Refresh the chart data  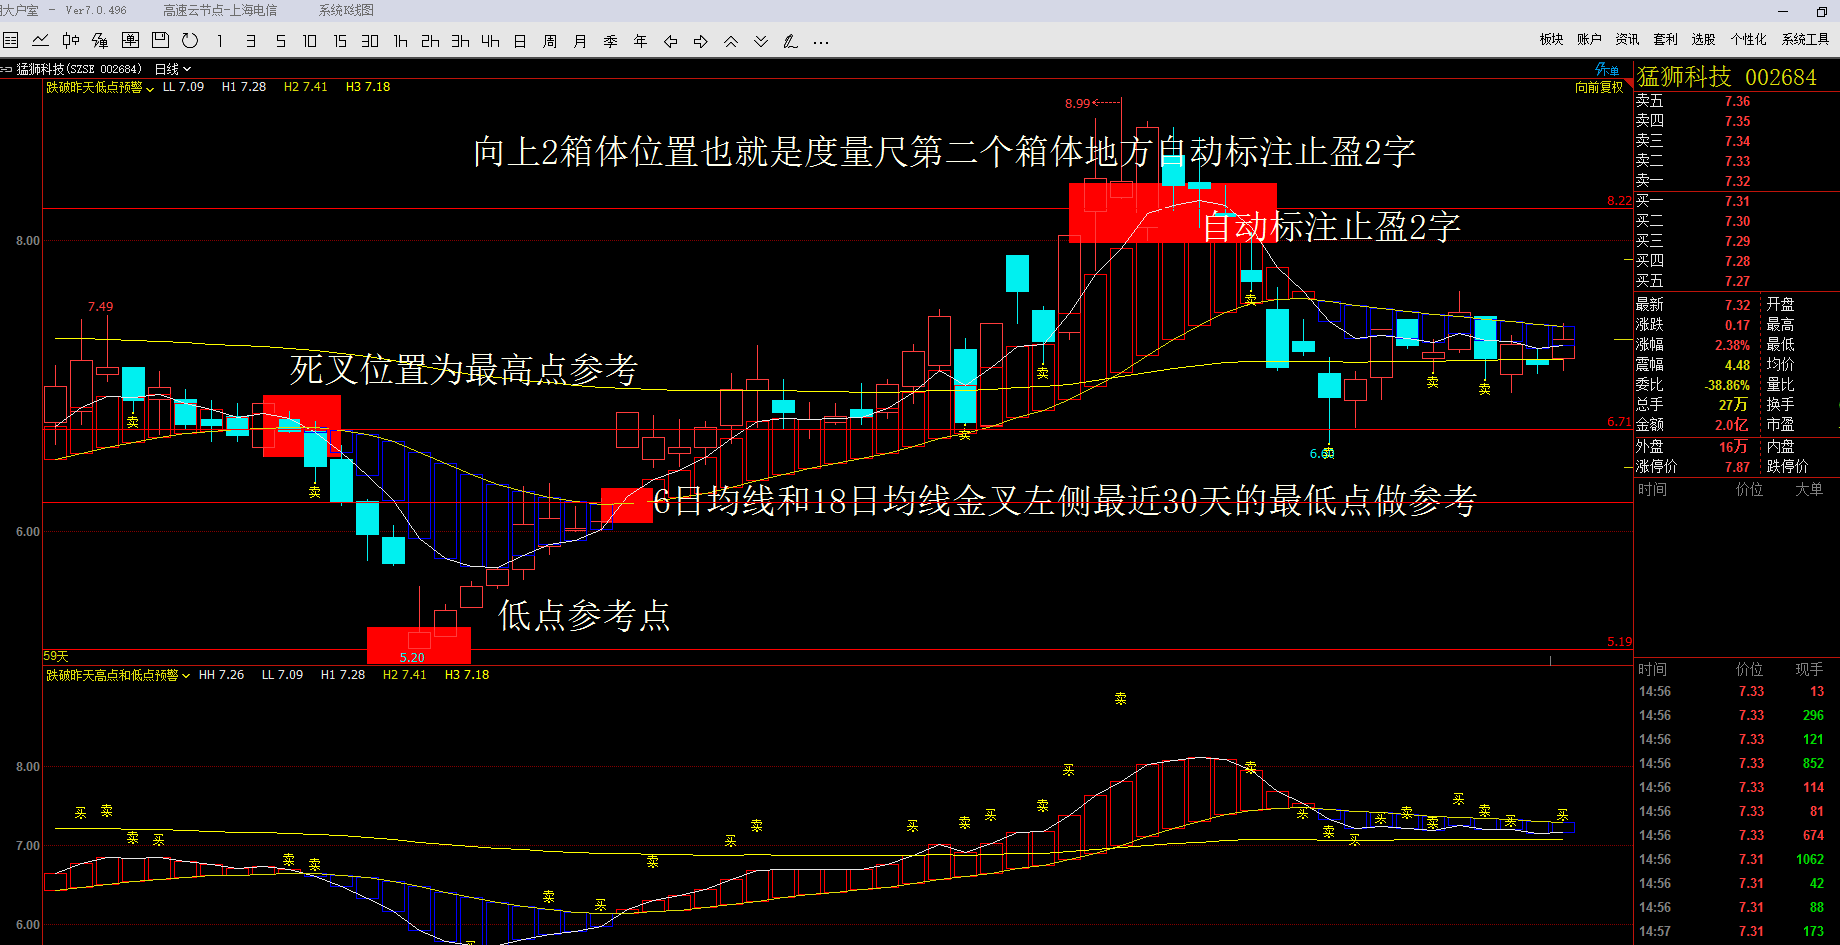click(190, 41)
